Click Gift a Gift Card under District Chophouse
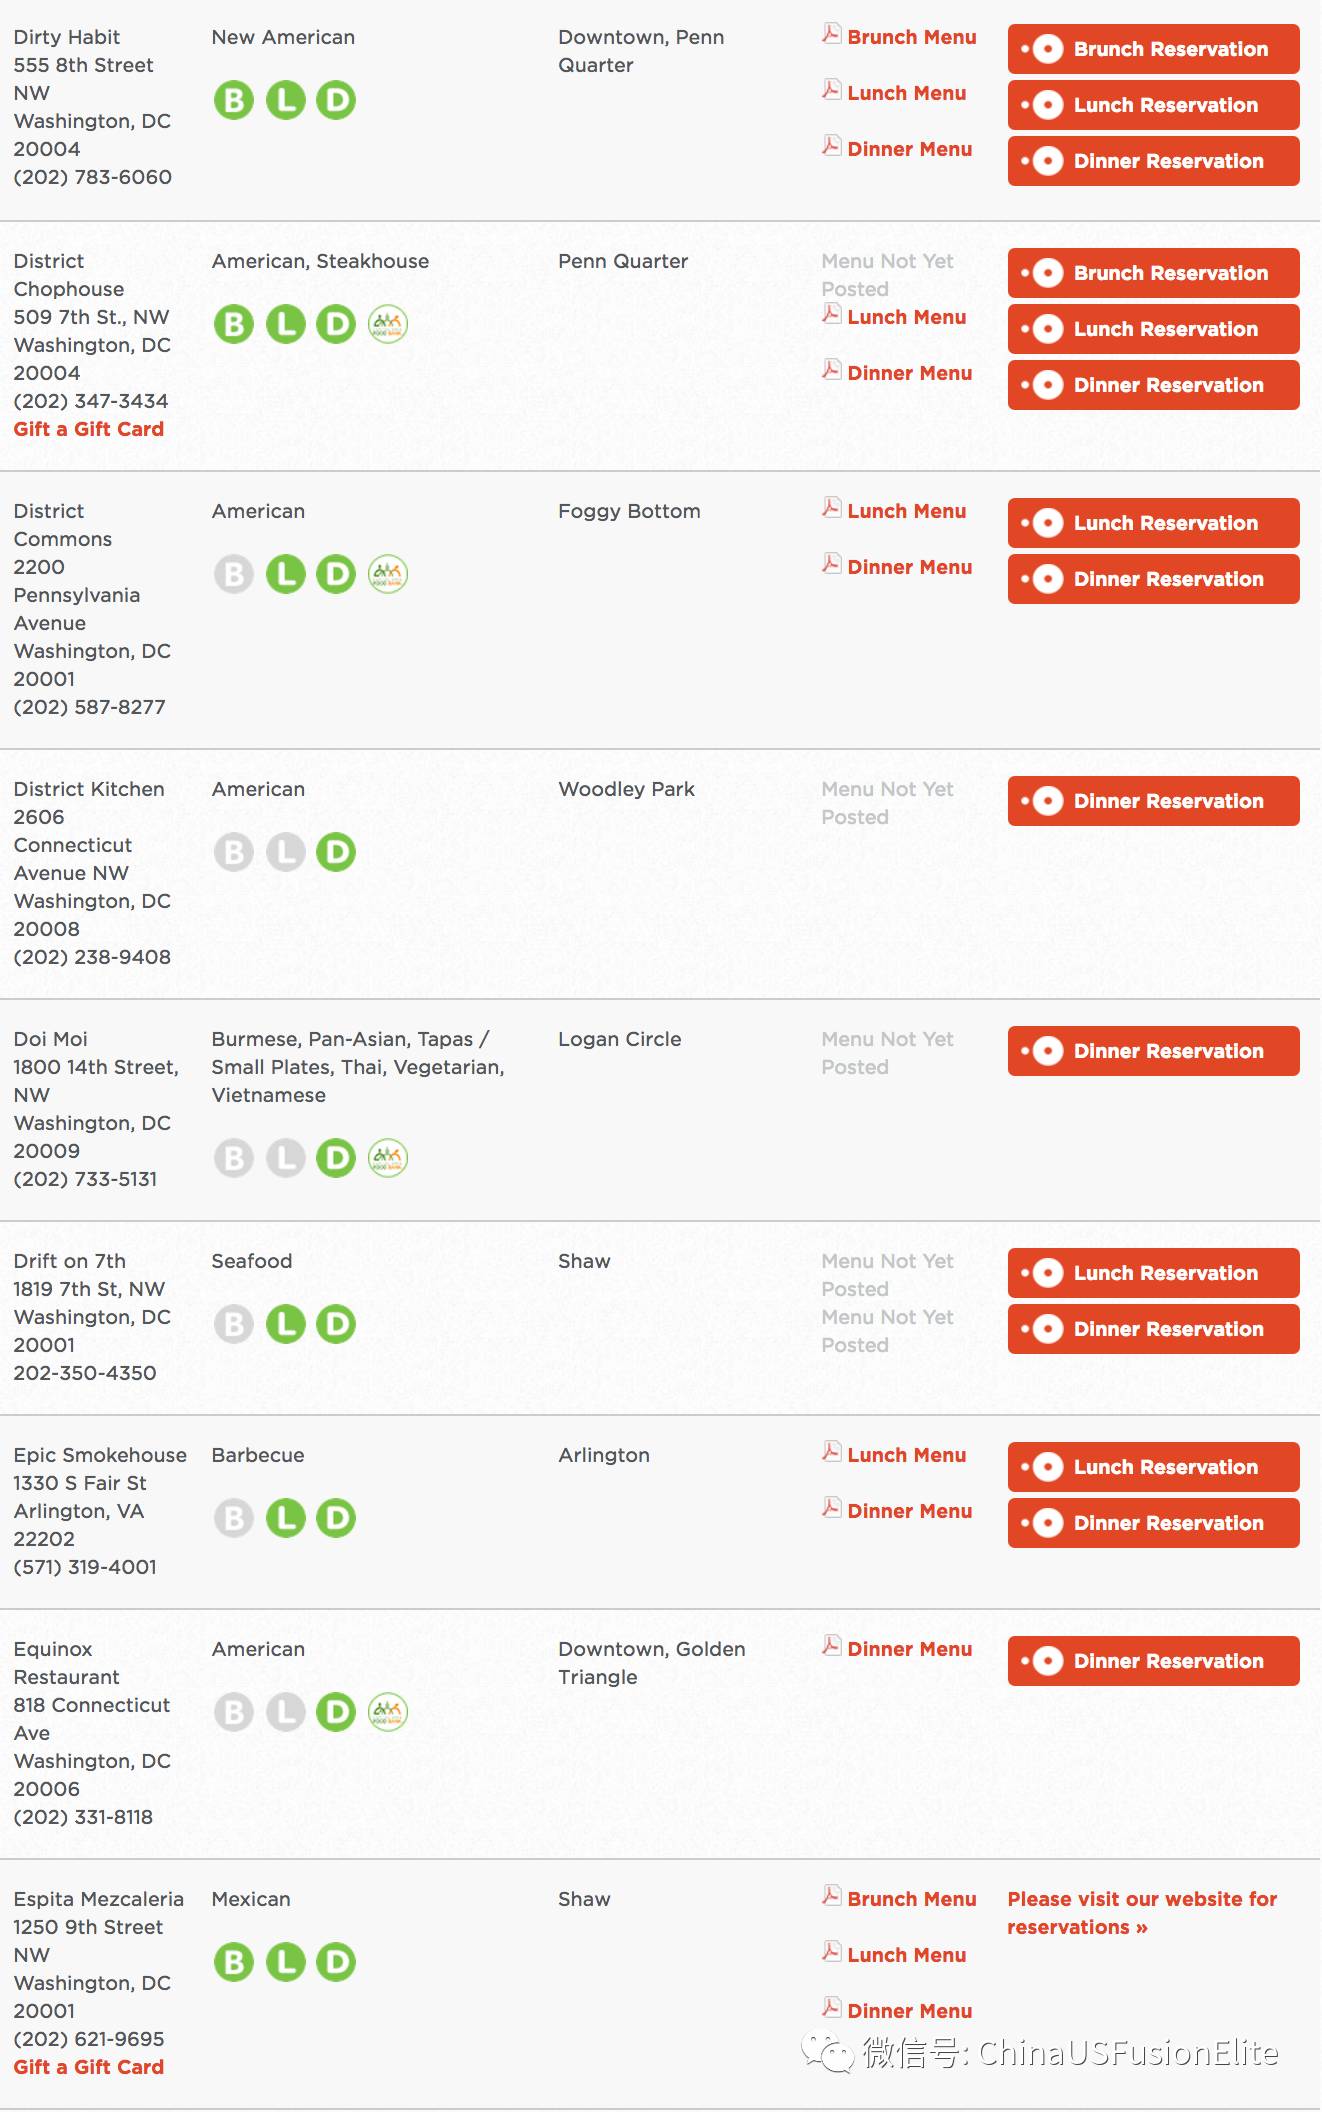1322x2112 pixels. [89, 429]
